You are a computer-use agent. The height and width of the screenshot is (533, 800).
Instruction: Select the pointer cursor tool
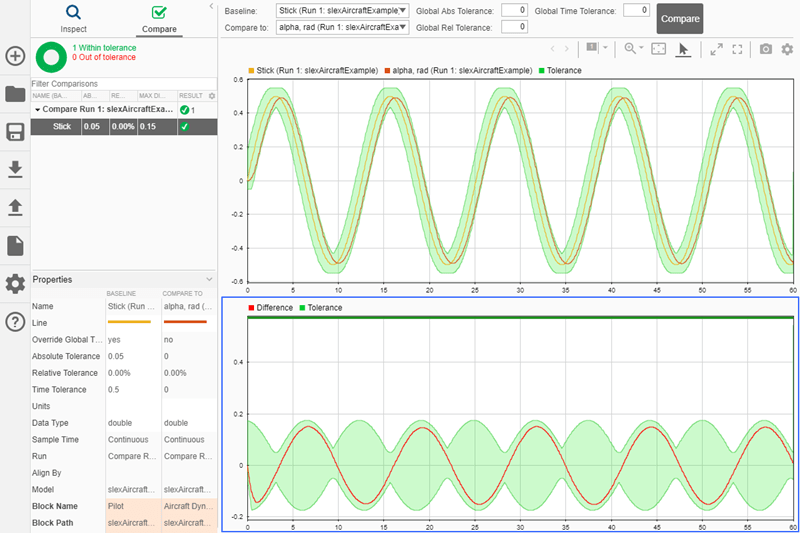coord(684,48)
